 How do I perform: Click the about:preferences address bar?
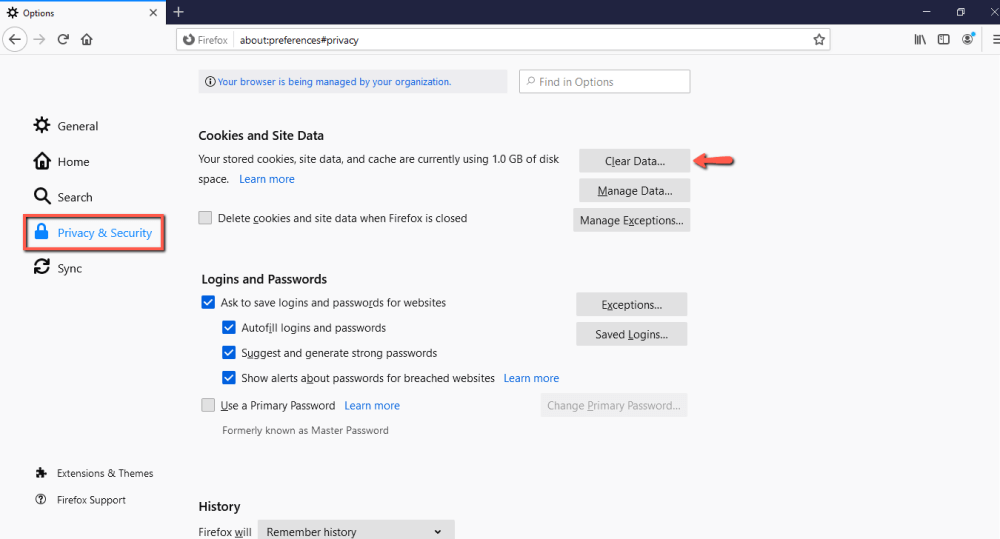tap(503, 40)
